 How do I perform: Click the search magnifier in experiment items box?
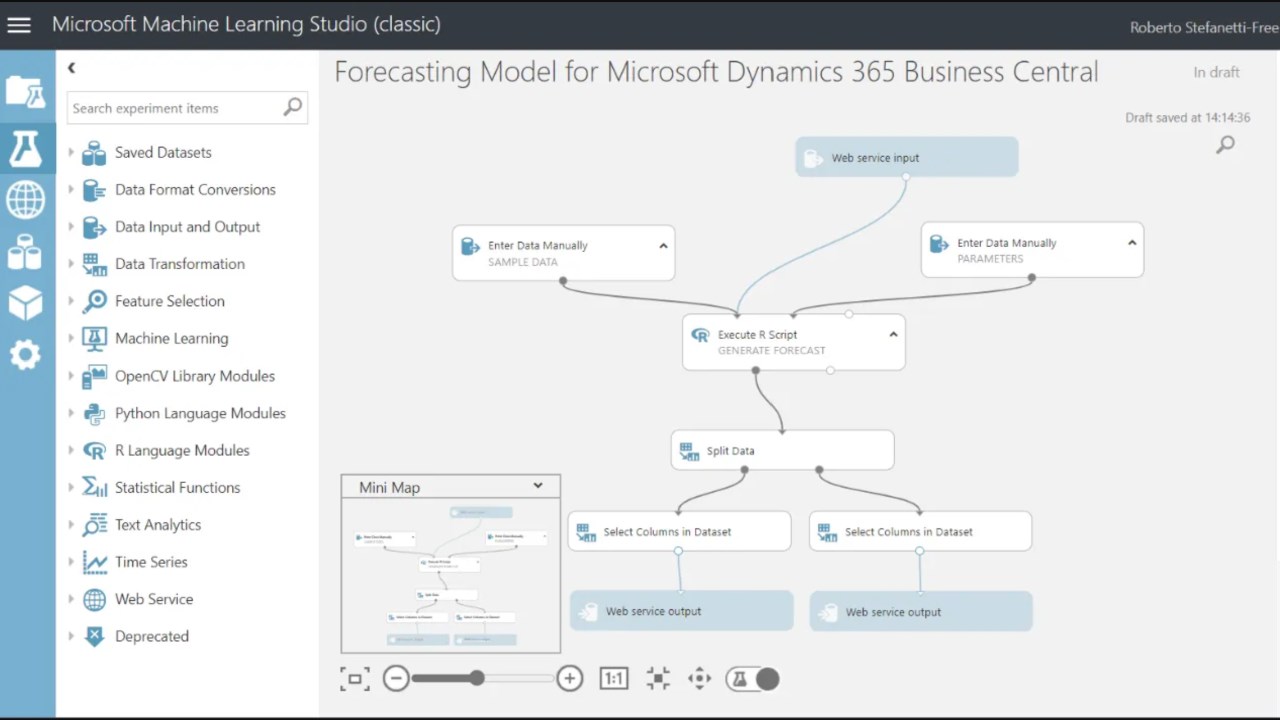pyautogui.click(x=292, y=107)
